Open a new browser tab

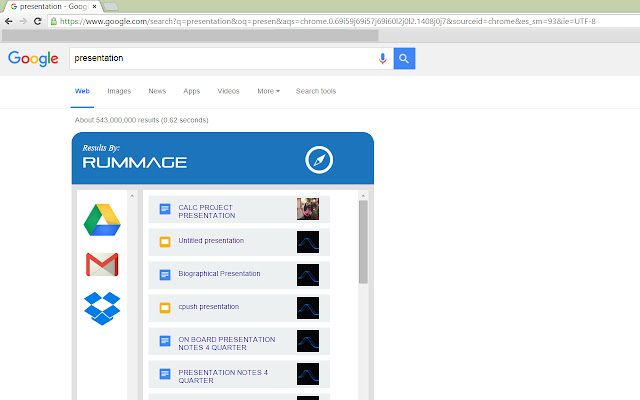[x=110, y=7]
